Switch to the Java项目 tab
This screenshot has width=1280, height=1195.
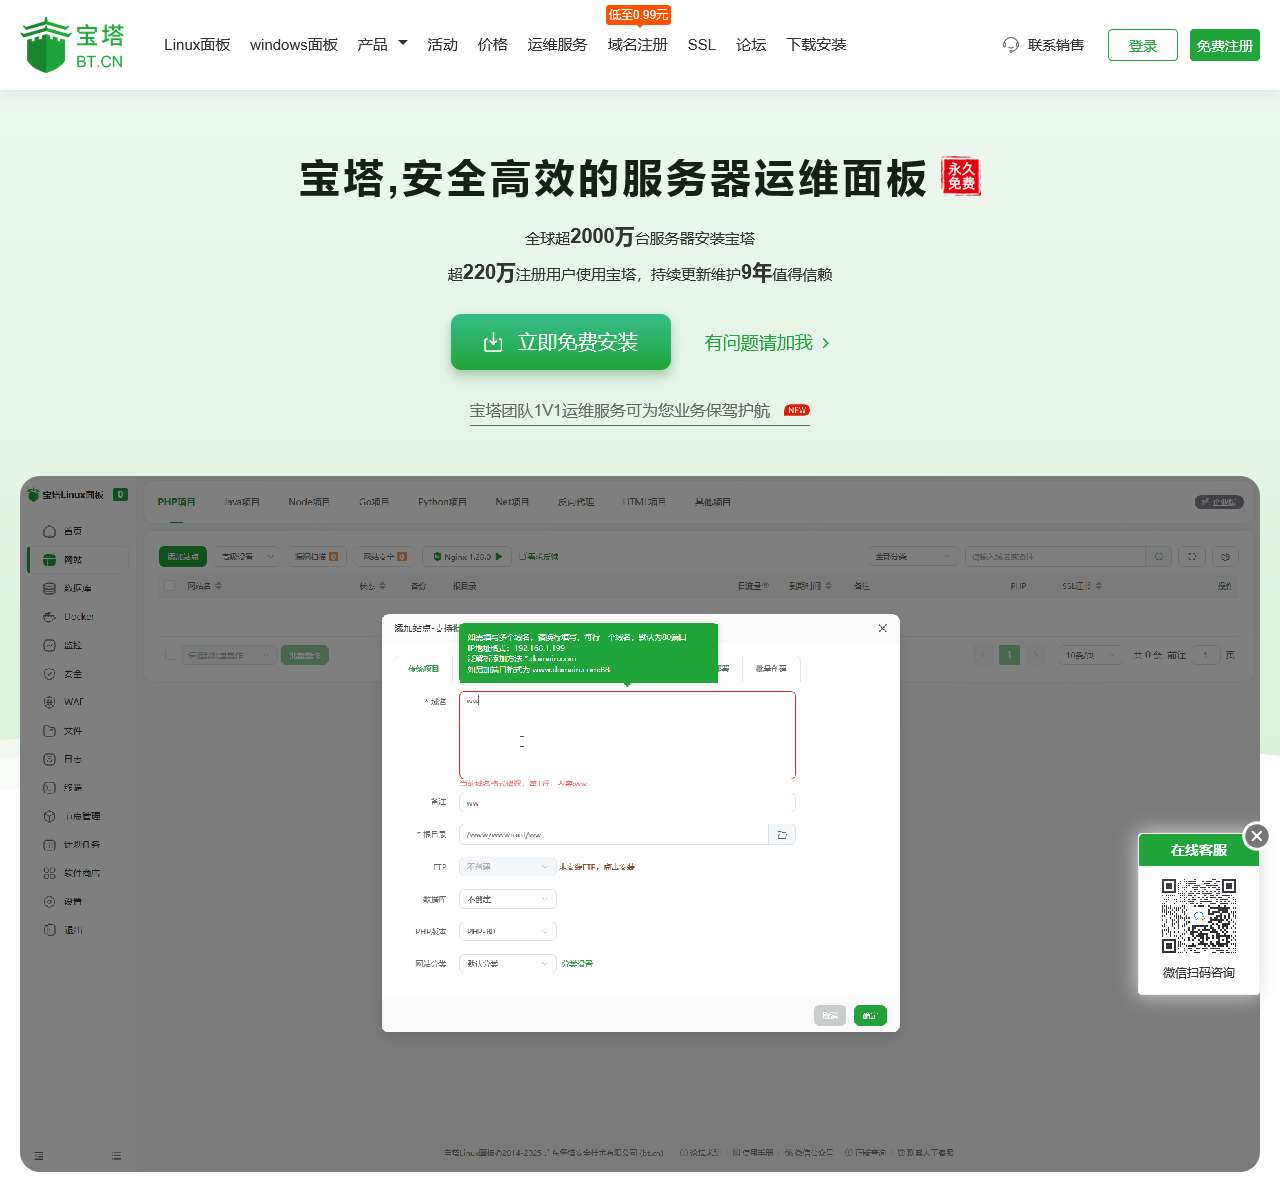[242, 502]
